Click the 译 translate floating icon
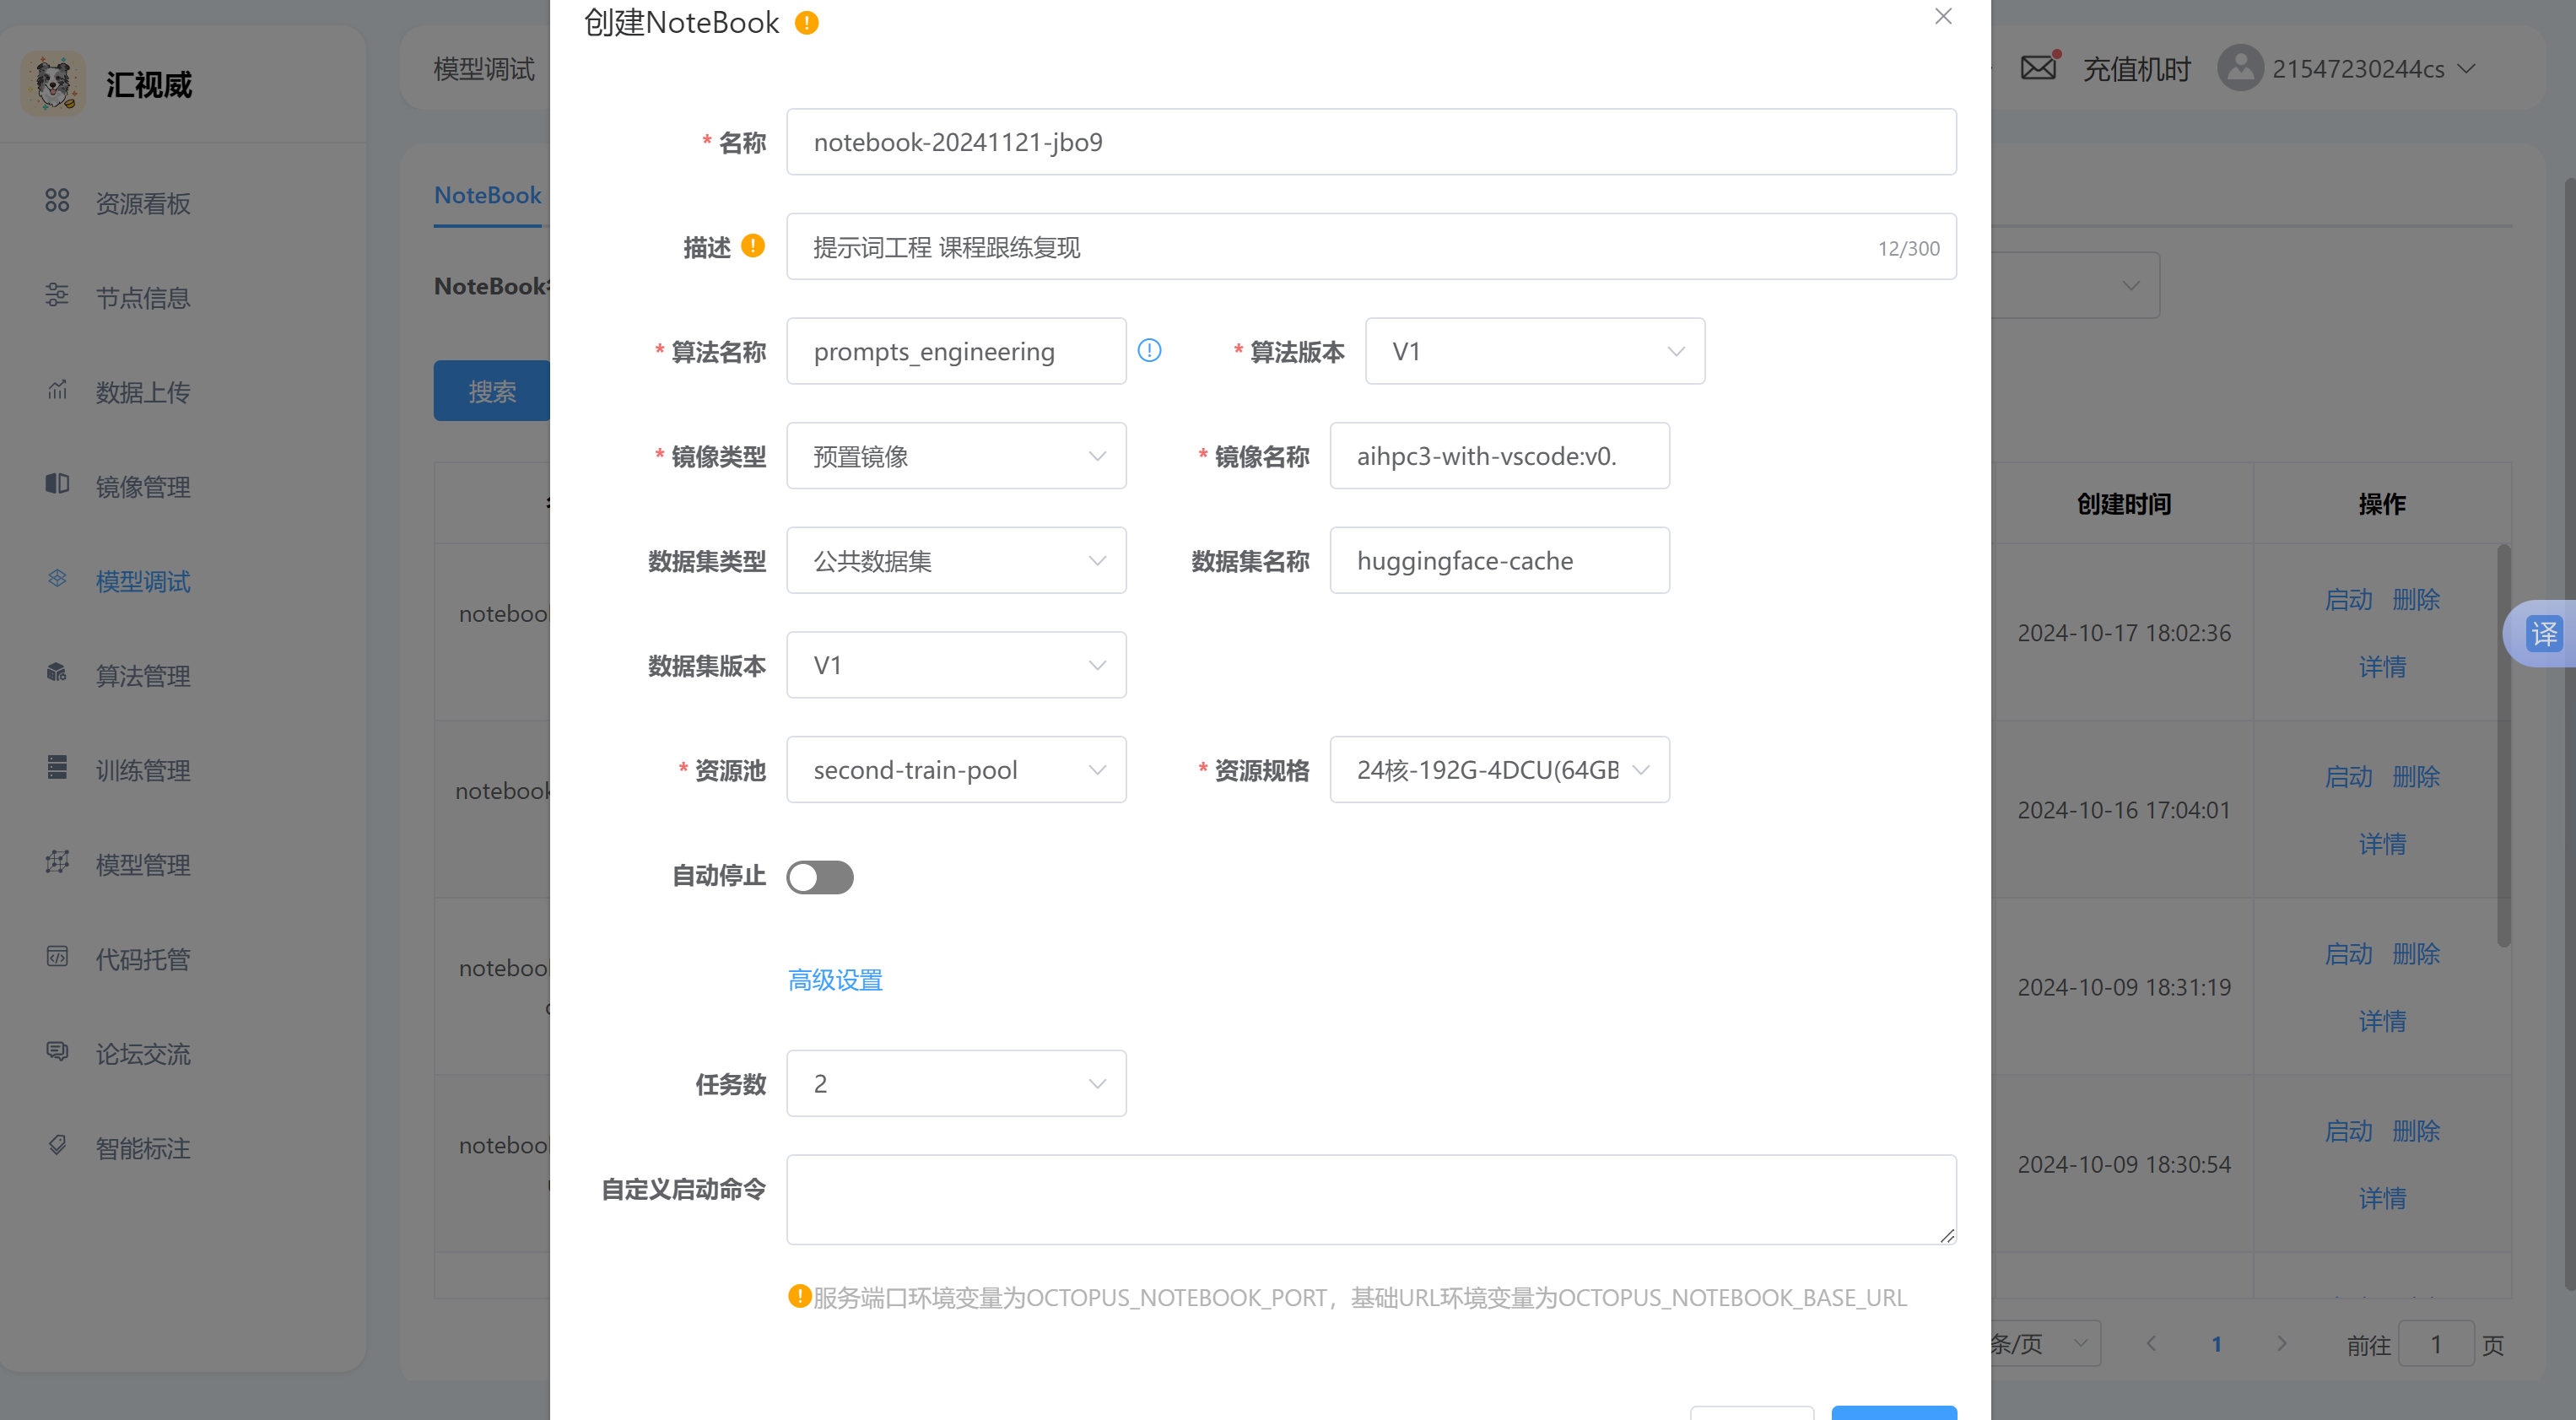The height and width of the screenshot is (1420, 2576). click(x=2544, y=633)
